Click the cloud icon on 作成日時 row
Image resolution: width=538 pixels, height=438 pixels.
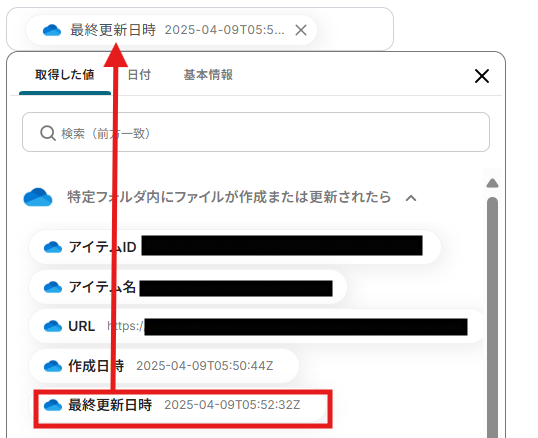click(x=53, y=366)
